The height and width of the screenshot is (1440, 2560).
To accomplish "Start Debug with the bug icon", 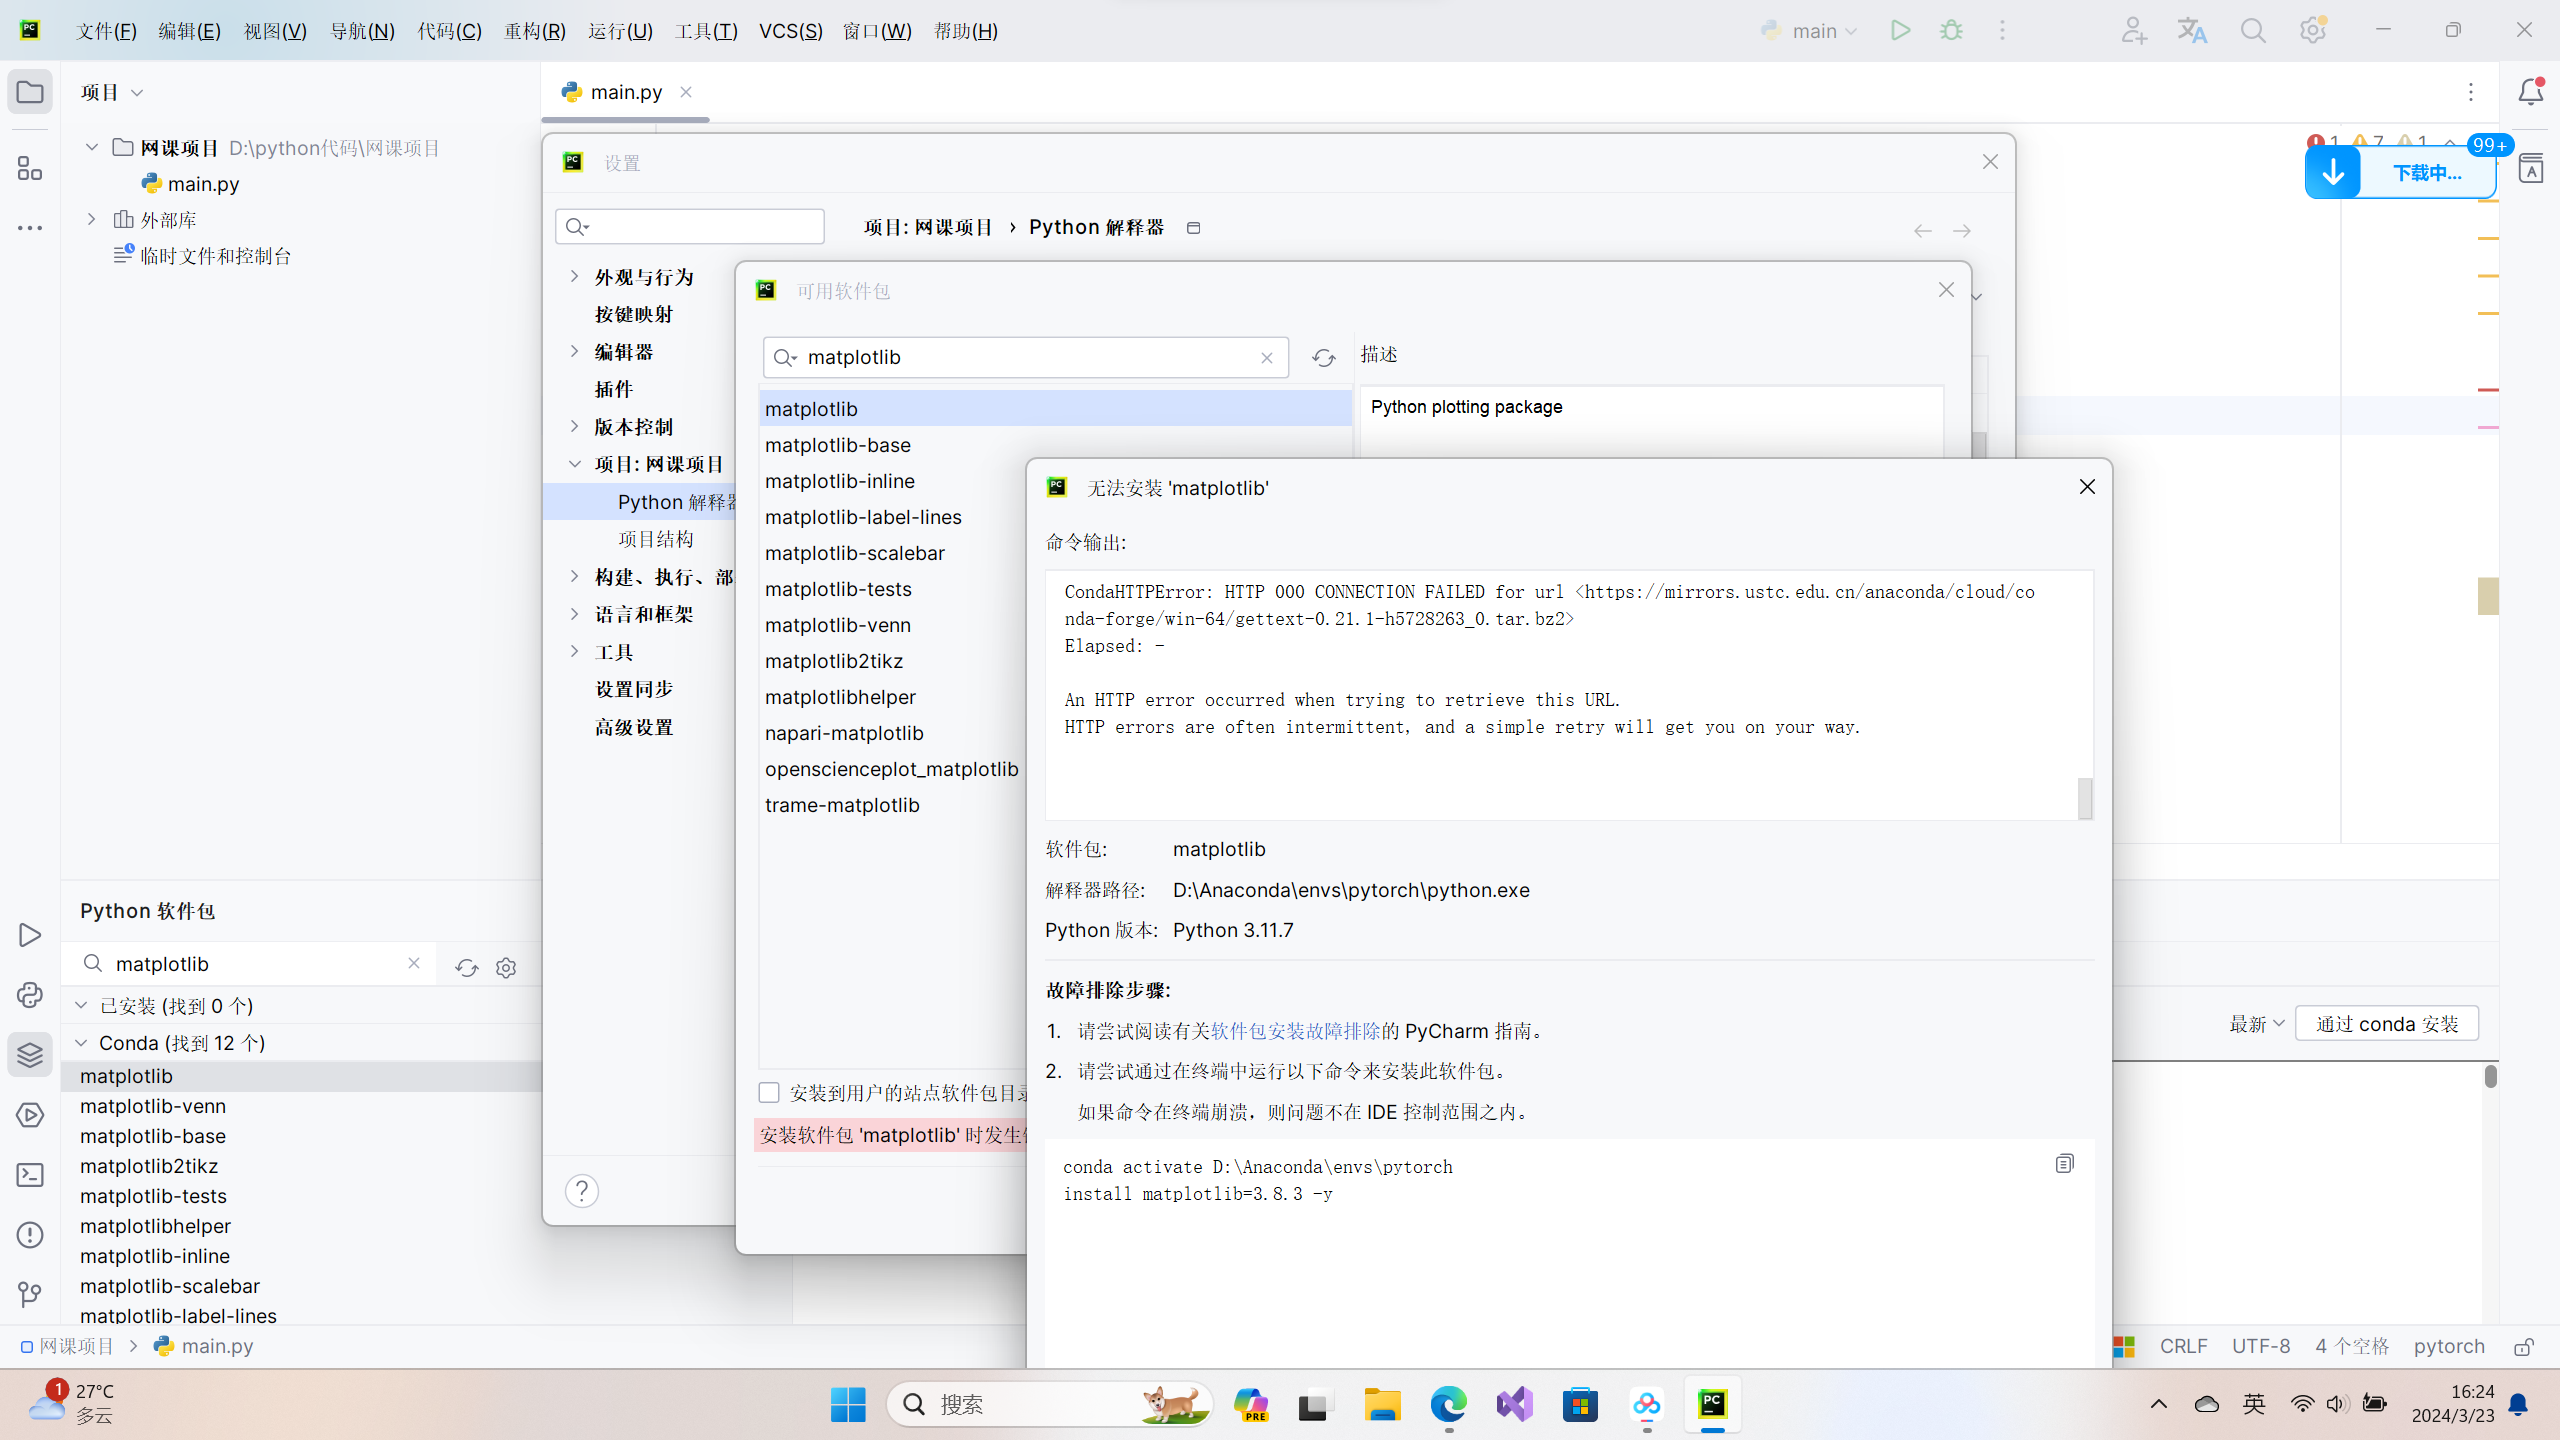I will click(x=1951, y=30).
